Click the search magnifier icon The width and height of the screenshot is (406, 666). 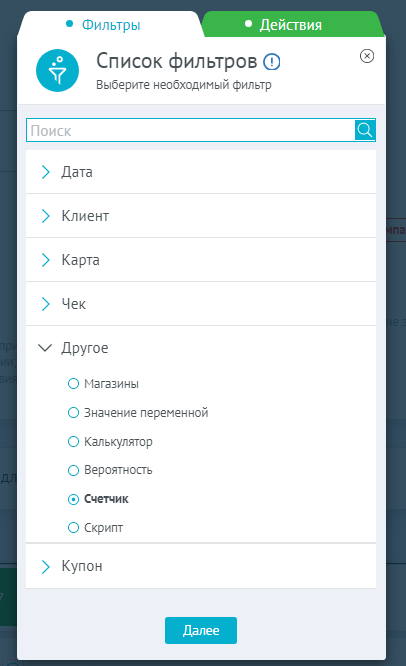pyautogui.click(x=365, y=130)
